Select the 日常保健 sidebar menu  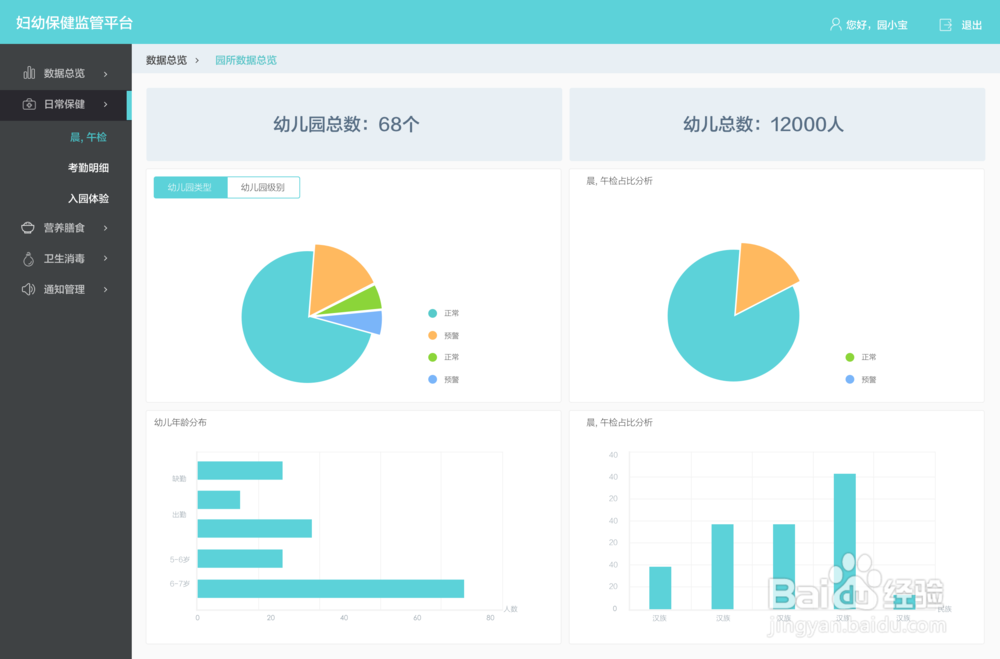[x=66, y=104]
